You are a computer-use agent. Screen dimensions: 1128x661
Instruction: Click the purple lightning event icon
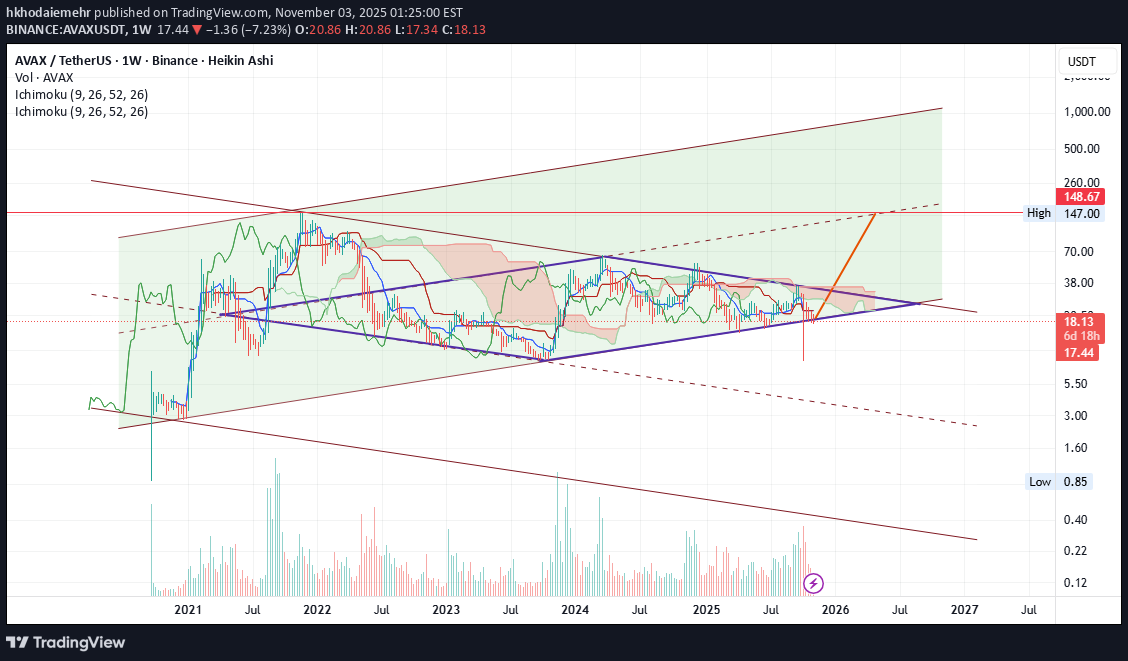(814, 582)
